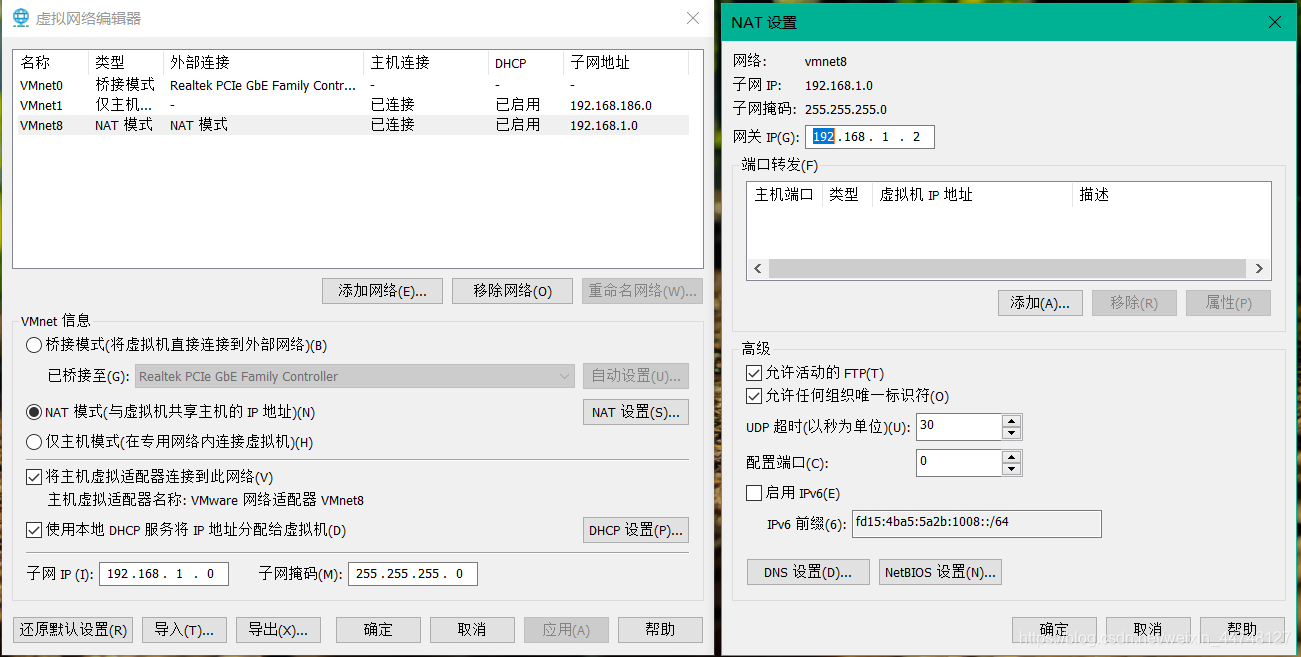Click IPv6 前缀 input field
This screenshot has width=1301, height=657.
(x=976, y=524)
